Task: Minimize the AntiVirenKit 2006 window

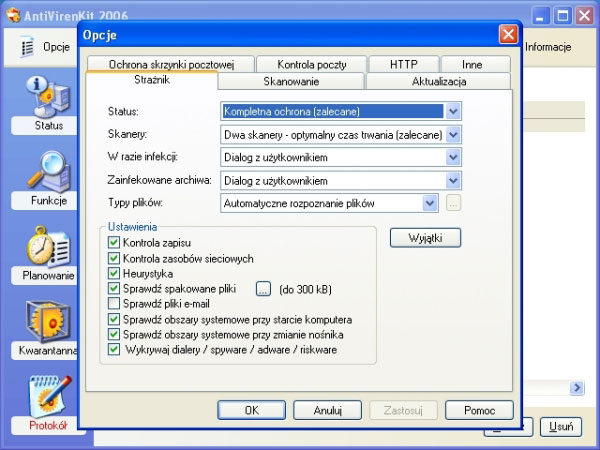Action: (540, 16)
